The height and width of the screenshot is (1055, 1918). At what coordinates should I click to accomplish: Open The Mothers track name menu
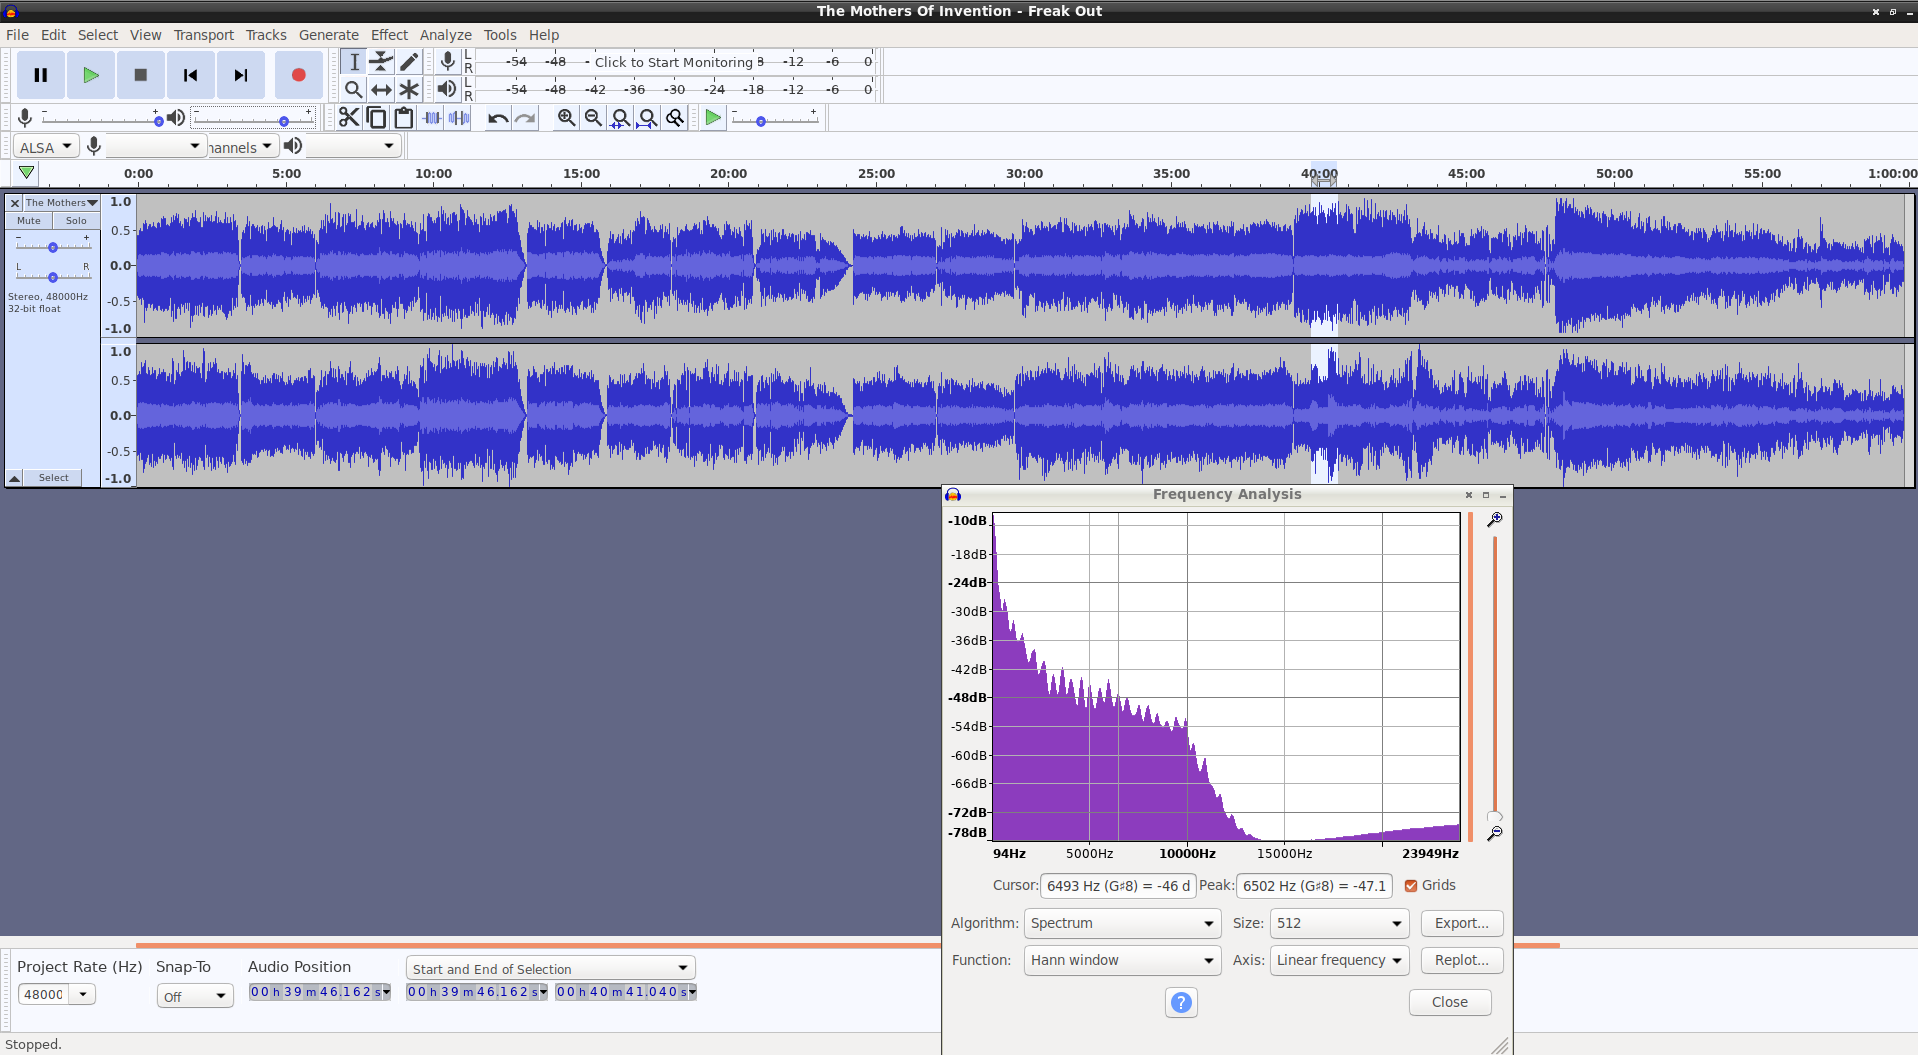click(62, 203)
